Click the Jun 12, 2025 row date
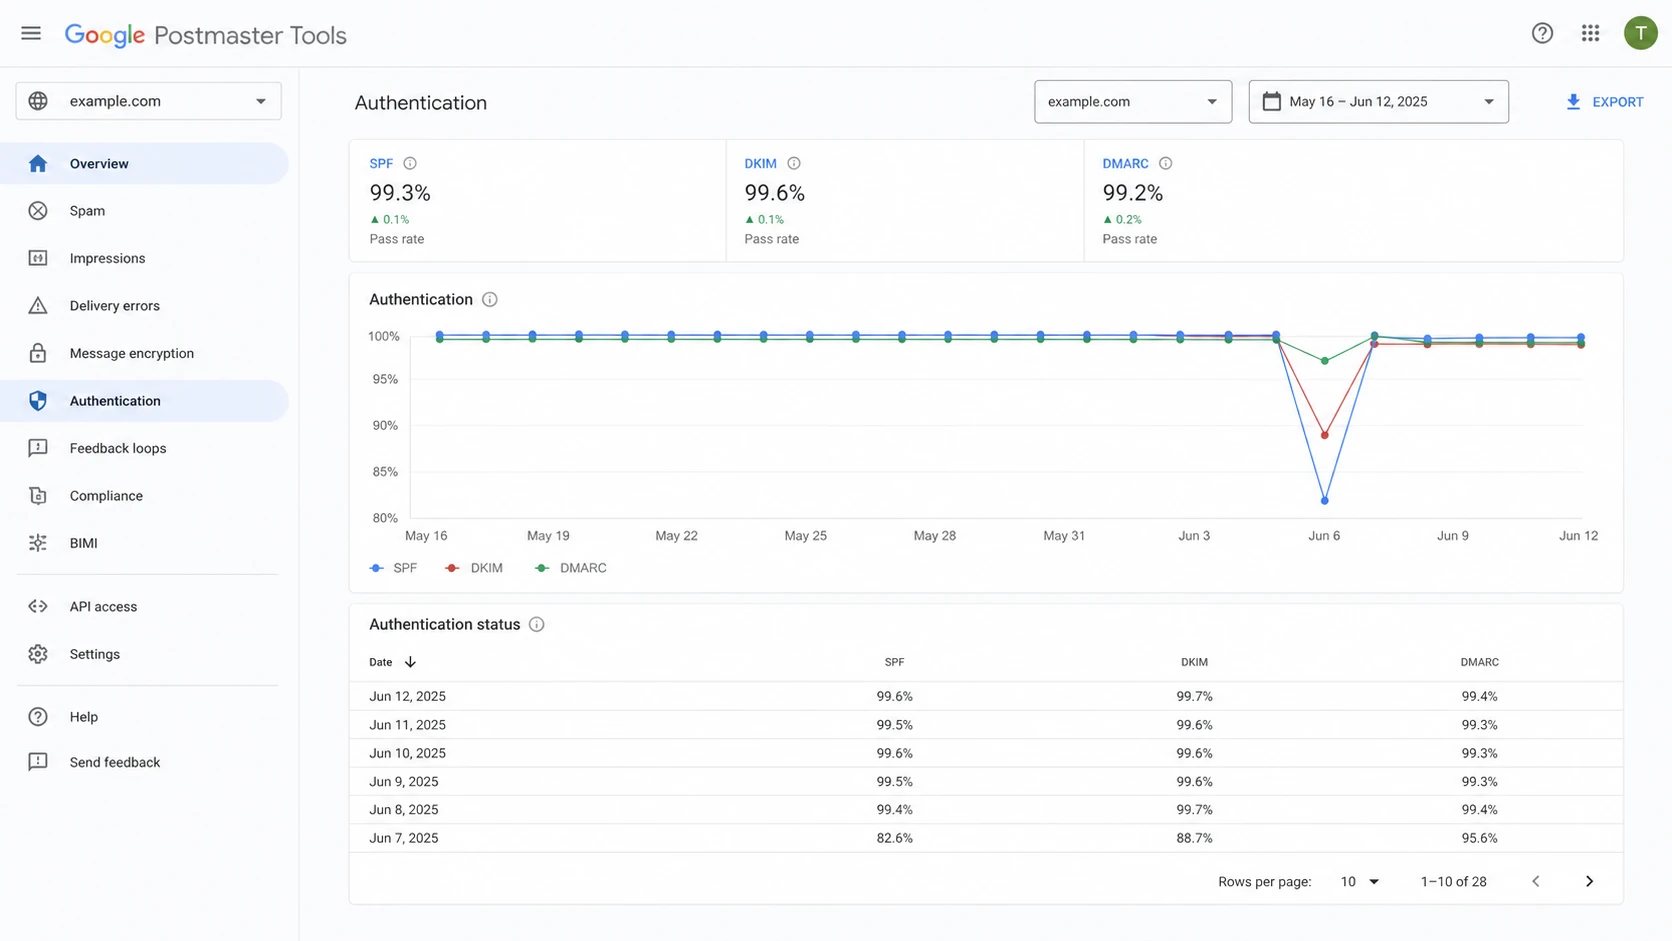 click(x=407, y=696)
